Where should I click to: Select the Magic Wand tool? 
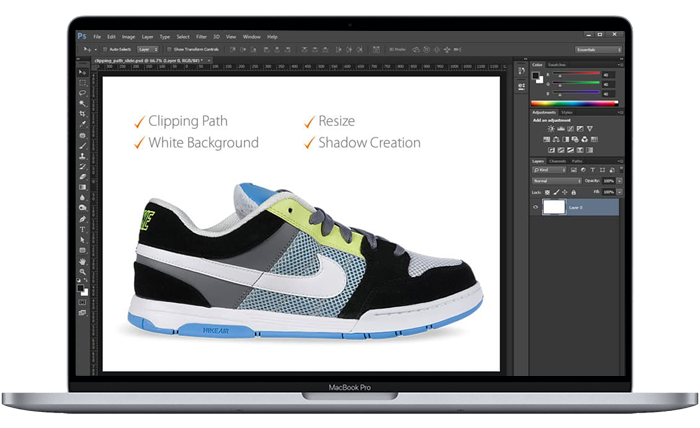pyautogui.click(x=83, y=104)
